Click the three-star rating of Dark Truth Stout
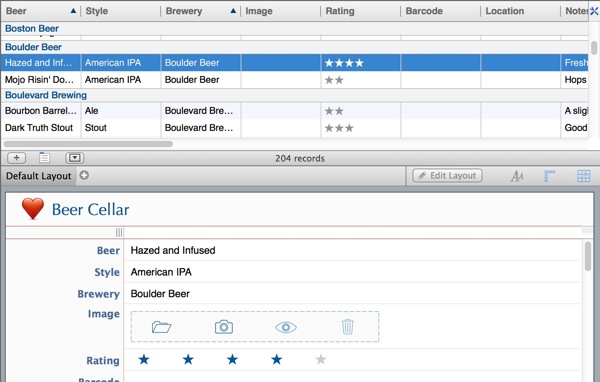The width and height of the screenshot is (600, 382). (339, 128)
